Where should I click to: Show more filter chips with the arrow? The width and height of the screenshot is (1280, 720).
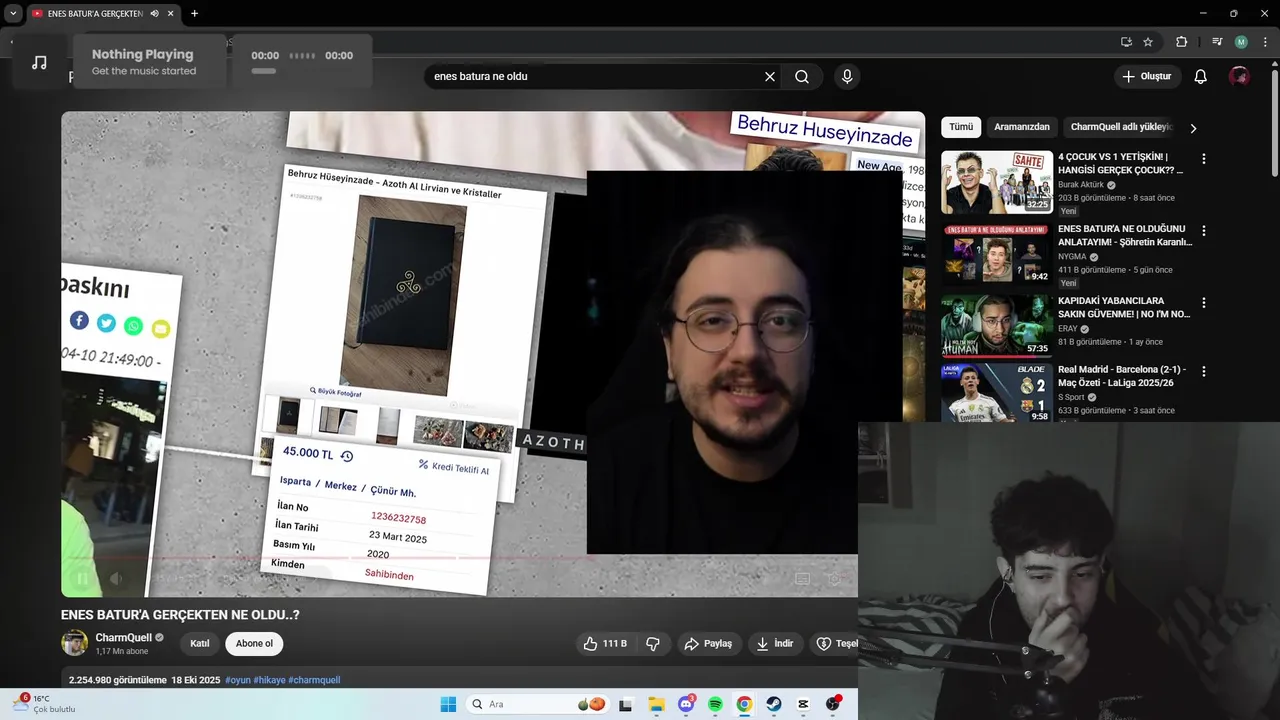[1193, 128]
